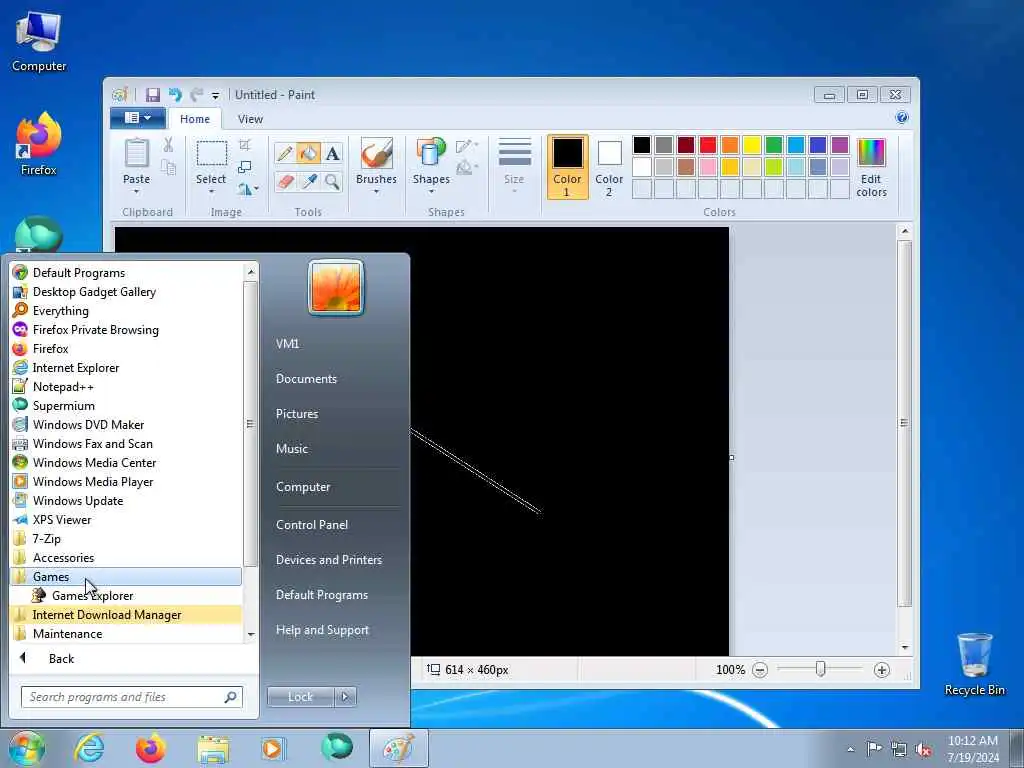Select the Eraser tool
The image size is (1024, 768).
[x=285, y=181]
